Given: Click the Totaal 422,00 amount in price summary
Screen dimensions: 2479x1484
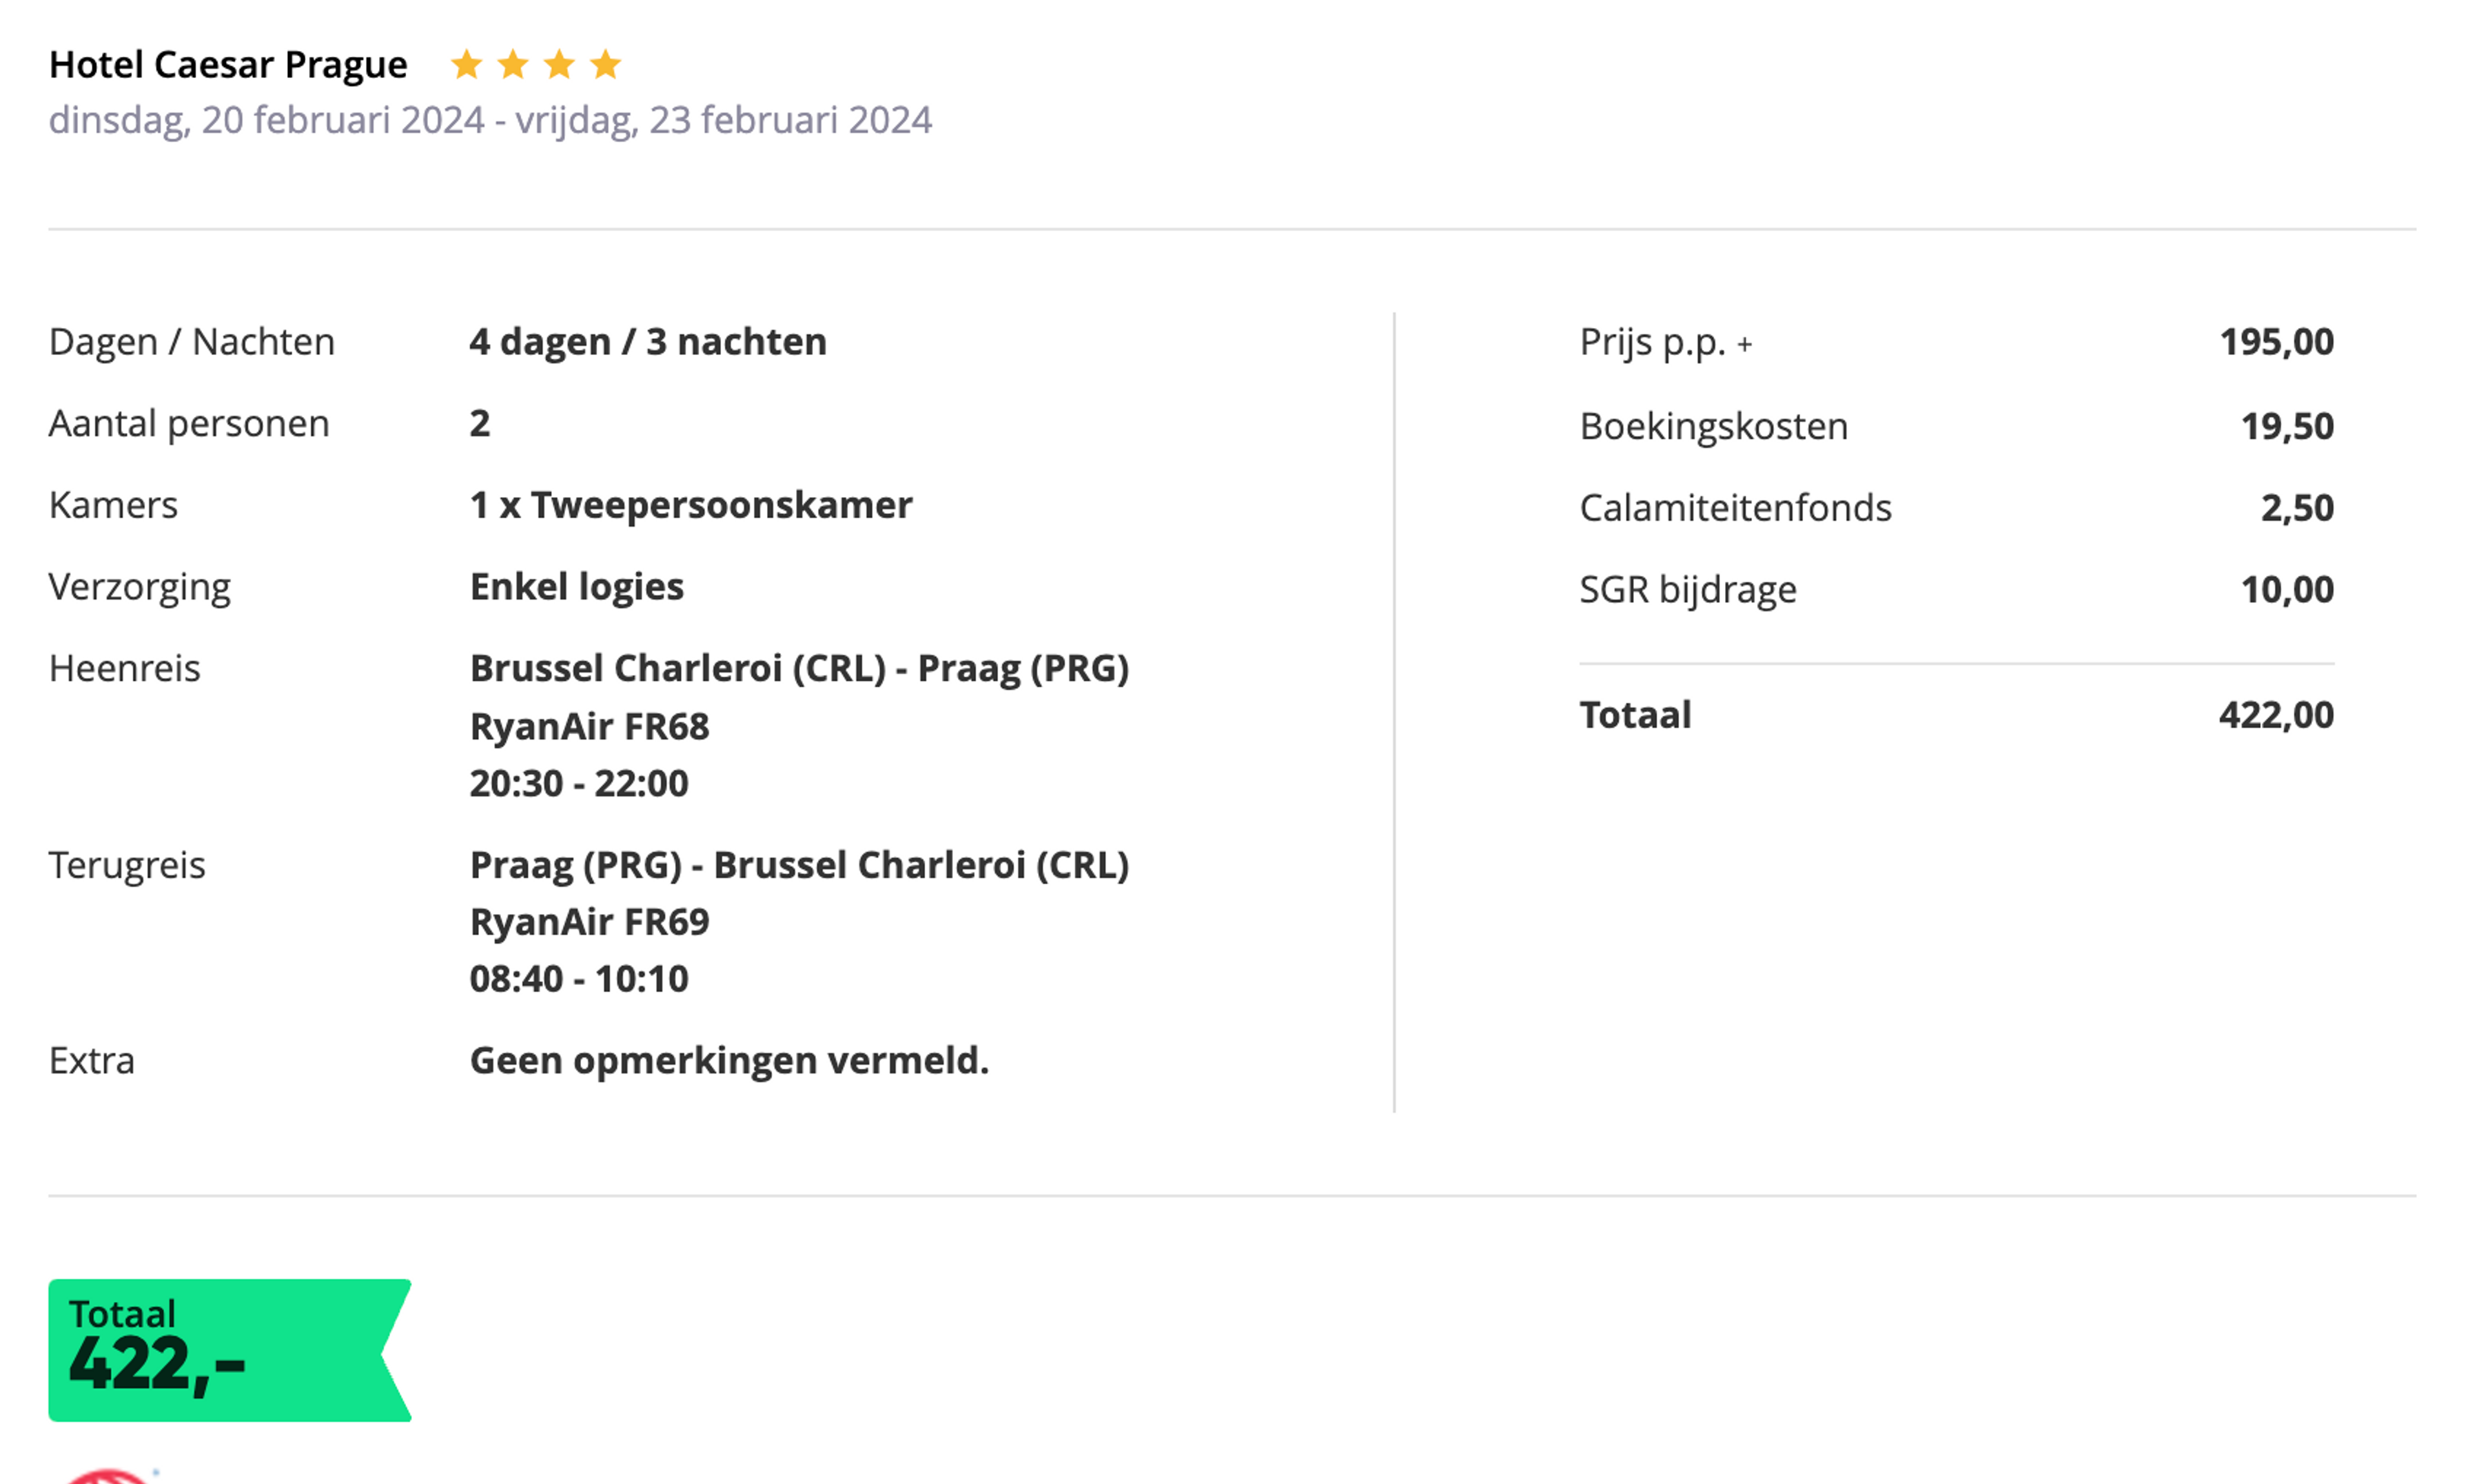Looking at the screenshot, I should [2276, 716].
